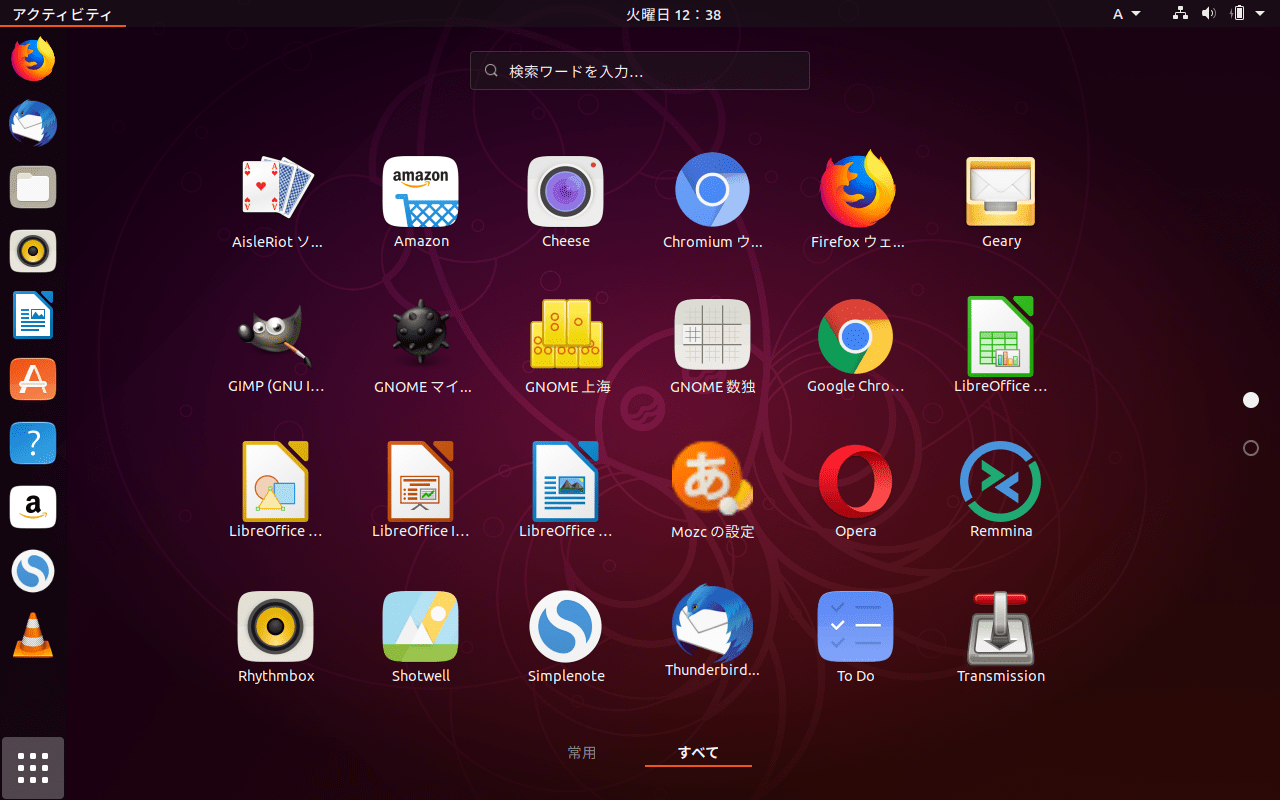Viewport: 1280px width, 800px height.
Task: Expand the system menu arrow
Action: (1260, 14)
